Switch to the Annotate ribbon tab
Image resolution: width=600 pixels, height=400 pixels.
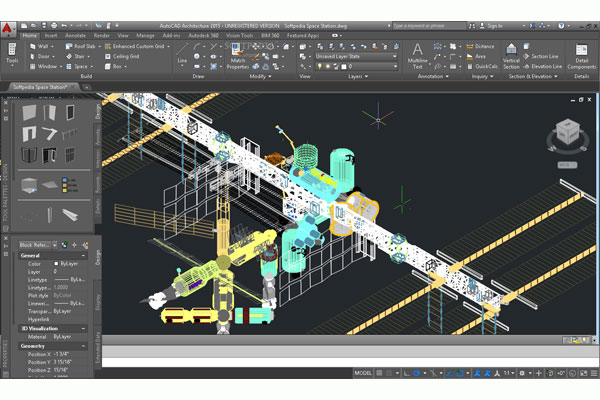pos(76,34)
